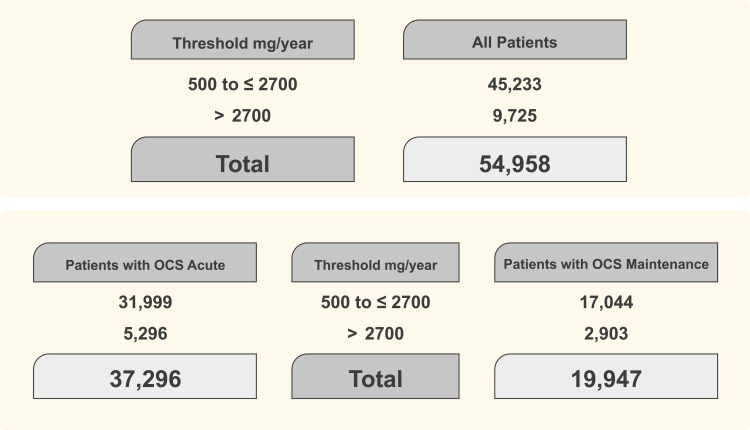Click the bottom center Total box
The image size is (750, 430).
tap(375, 379)
